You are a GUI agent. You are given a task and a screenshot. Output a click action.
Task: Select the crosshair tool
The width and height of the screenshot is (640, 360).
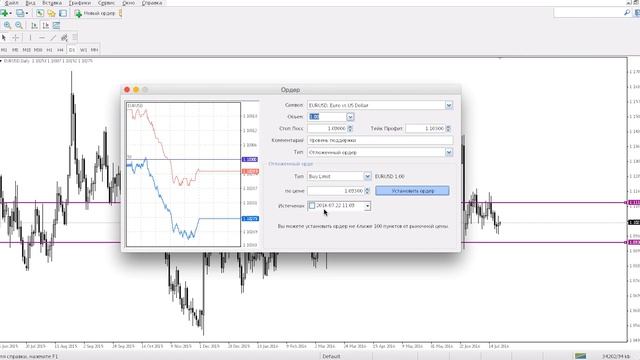(16, 38)
